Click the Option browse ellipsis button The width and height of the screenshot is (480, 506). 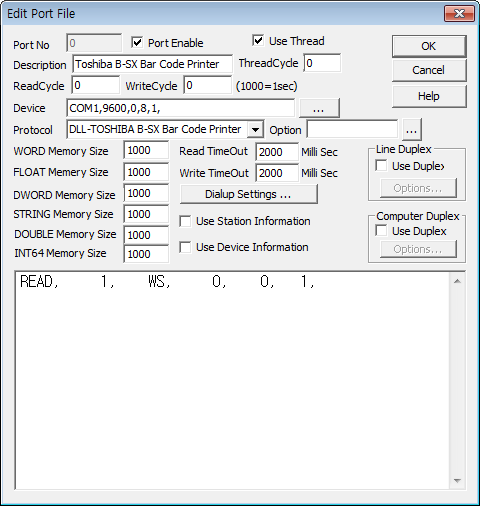412,130
